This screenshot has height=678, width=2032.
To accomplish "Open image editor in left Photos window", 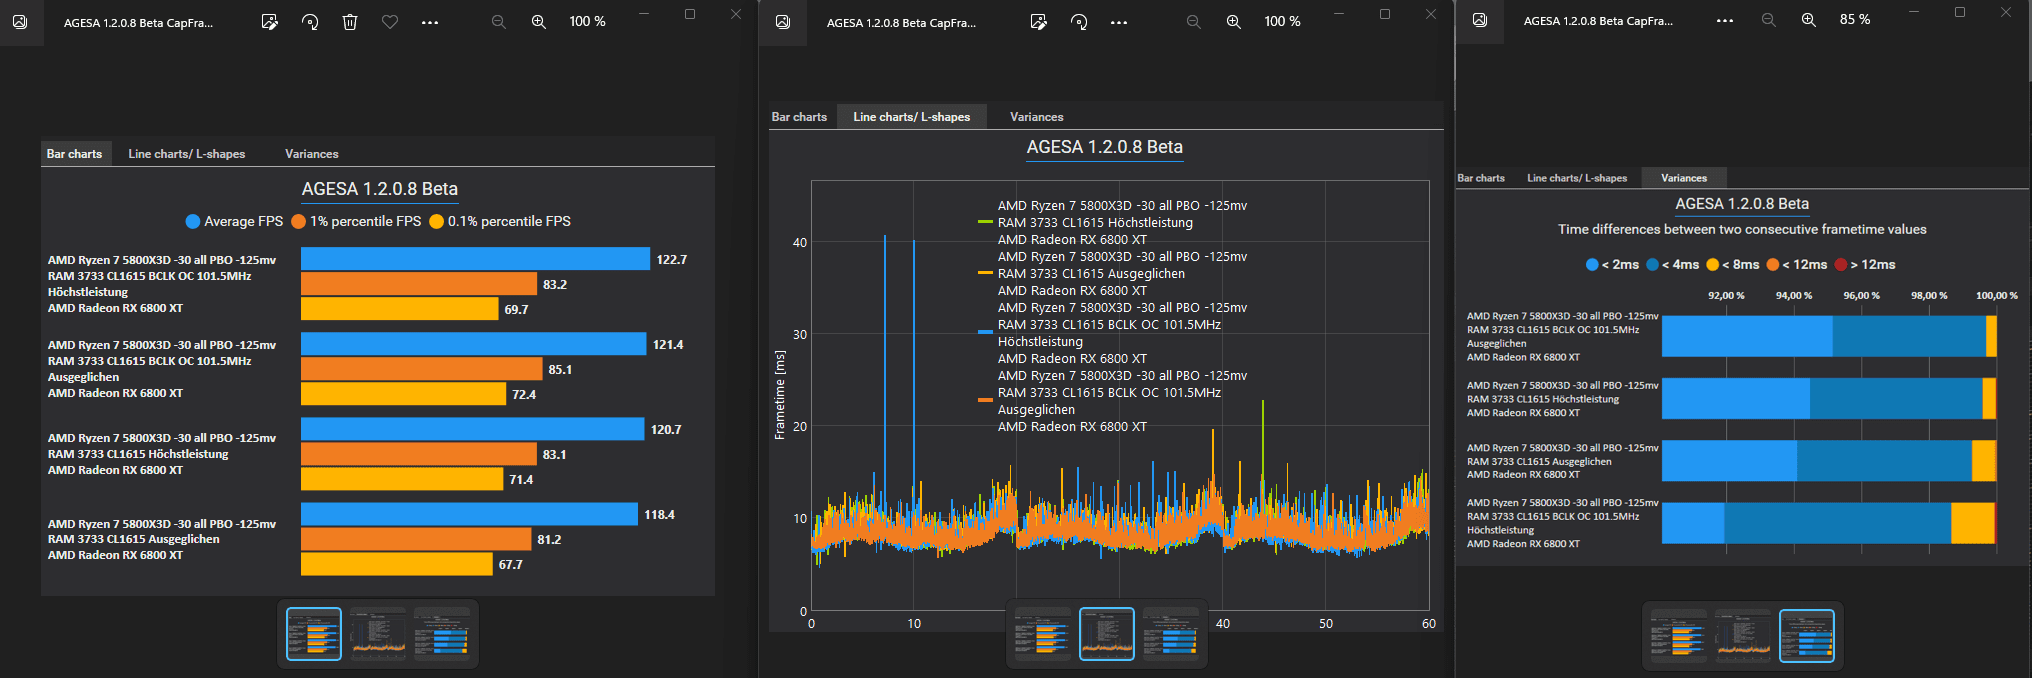I will click(x=269, y=22).
